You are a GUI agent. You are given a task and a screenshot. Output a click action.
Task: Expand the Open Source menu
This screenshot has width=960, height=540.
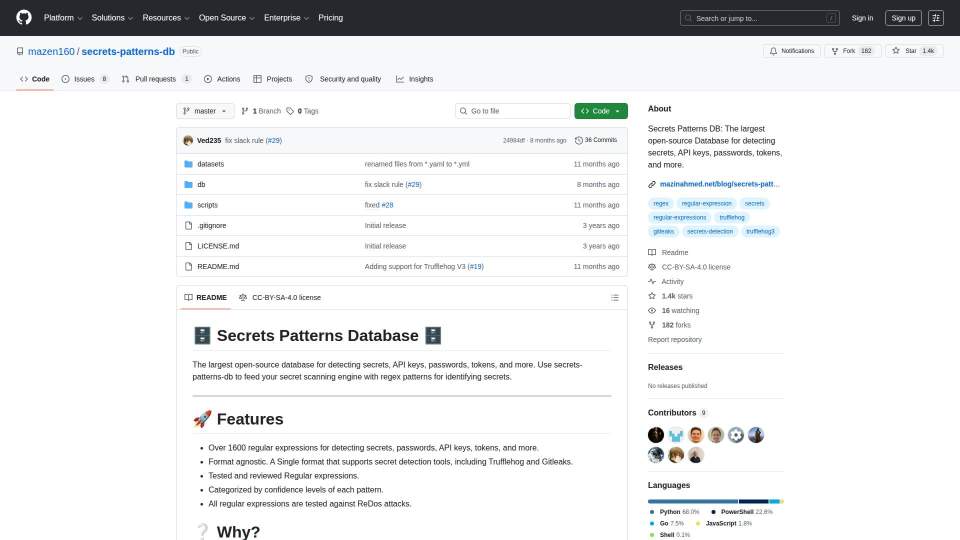(x=227, y=18)
